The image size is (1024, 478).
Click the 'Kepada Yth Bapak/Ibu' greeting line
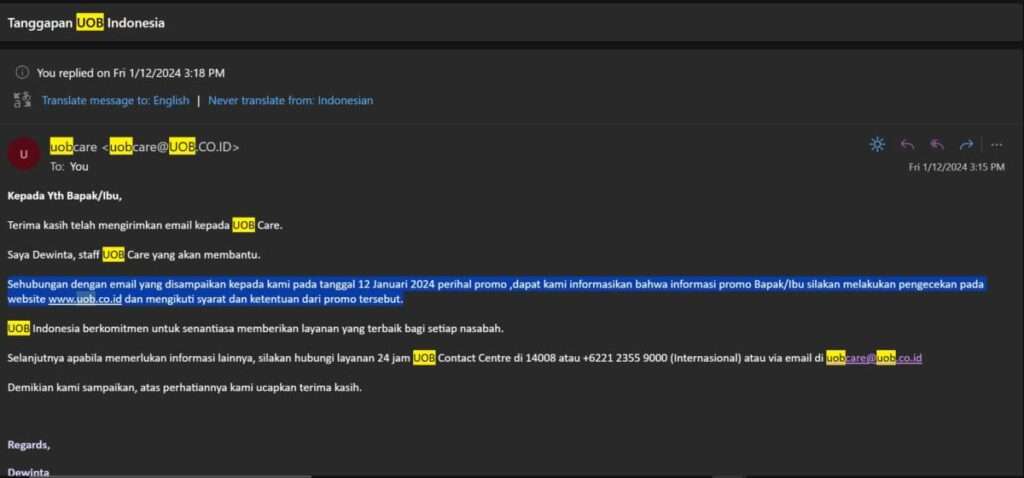[x=65, y=196]
